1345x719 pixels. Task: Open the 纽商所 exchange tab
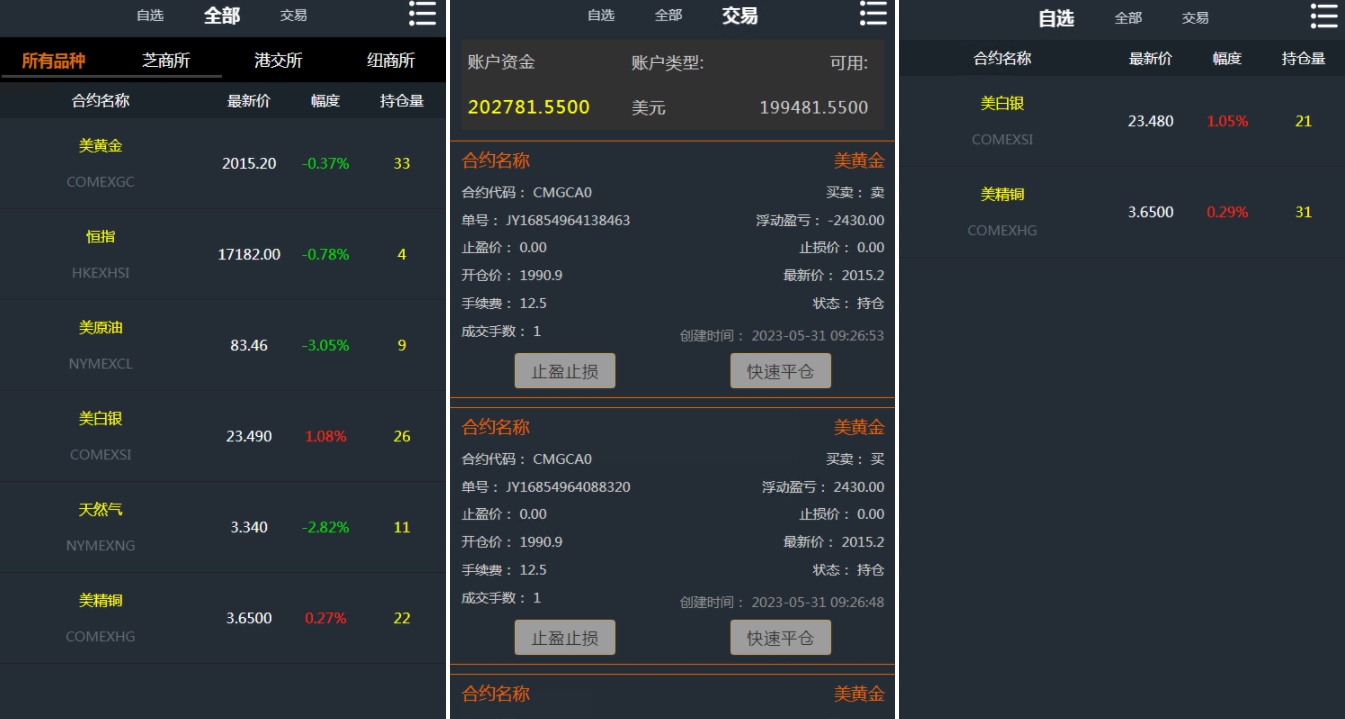389,60
